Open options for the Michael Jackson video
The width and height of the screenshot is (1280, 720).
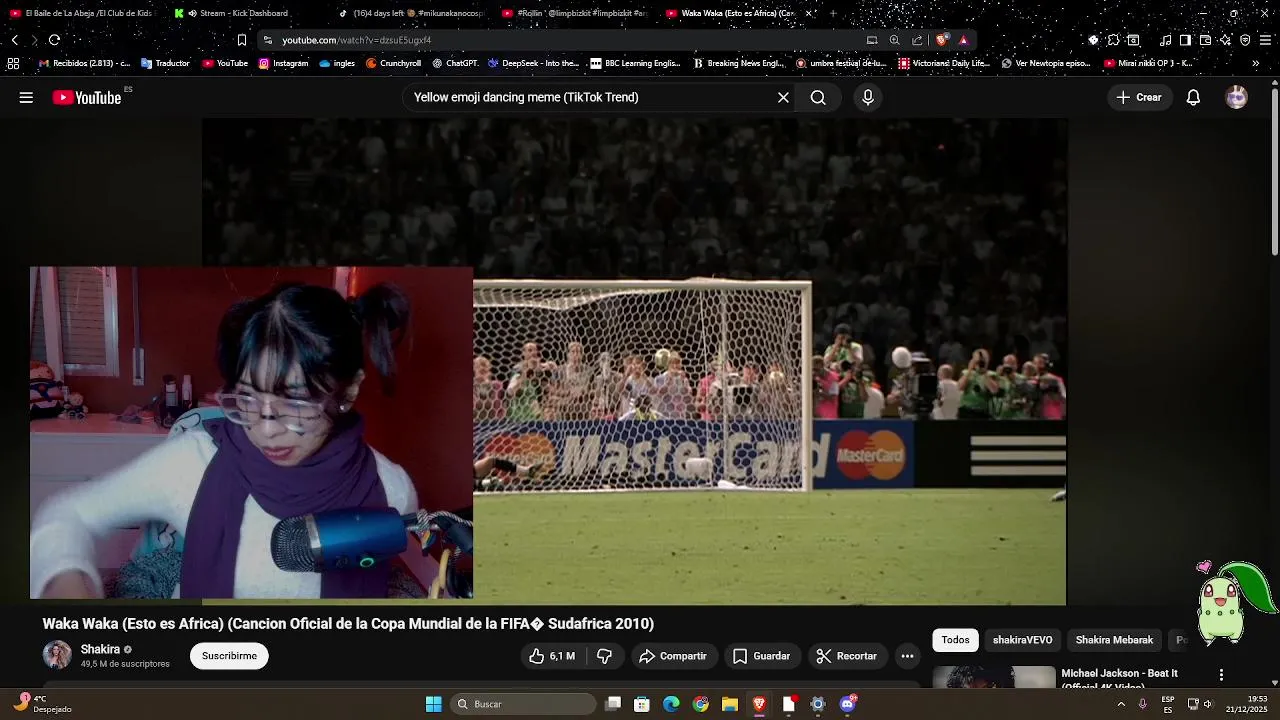(1221, 675)
